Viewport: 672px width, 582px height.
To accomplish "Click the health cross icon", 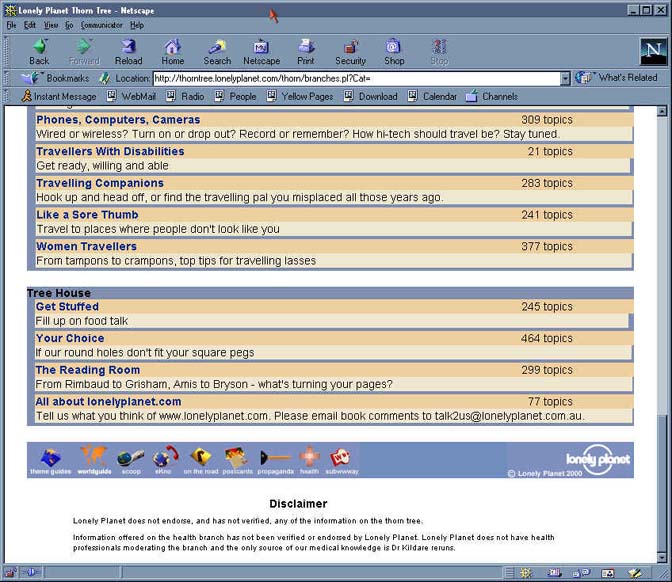I will tap(309, 461).
